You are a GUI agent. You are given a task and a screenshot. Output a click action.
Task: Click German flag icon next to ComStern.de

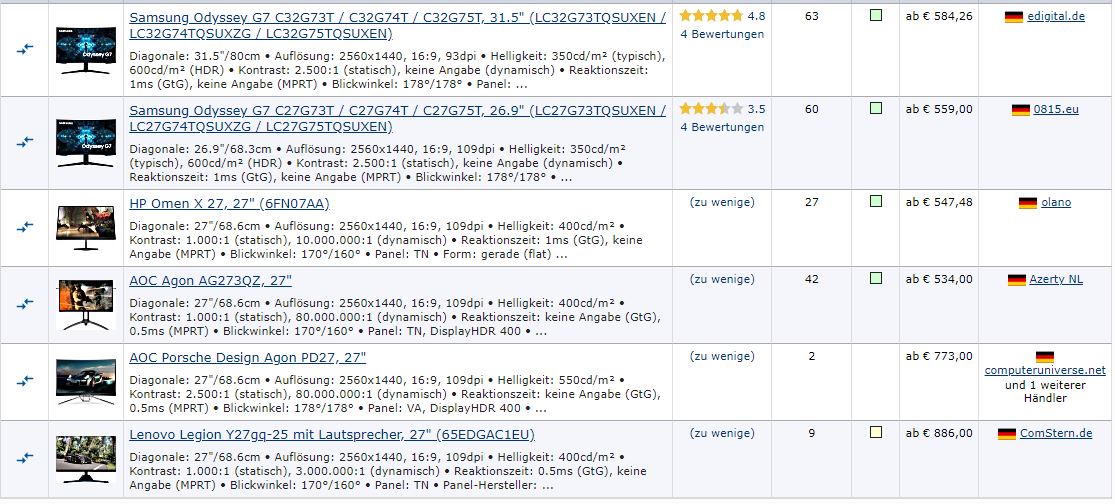click(1006, 434)
